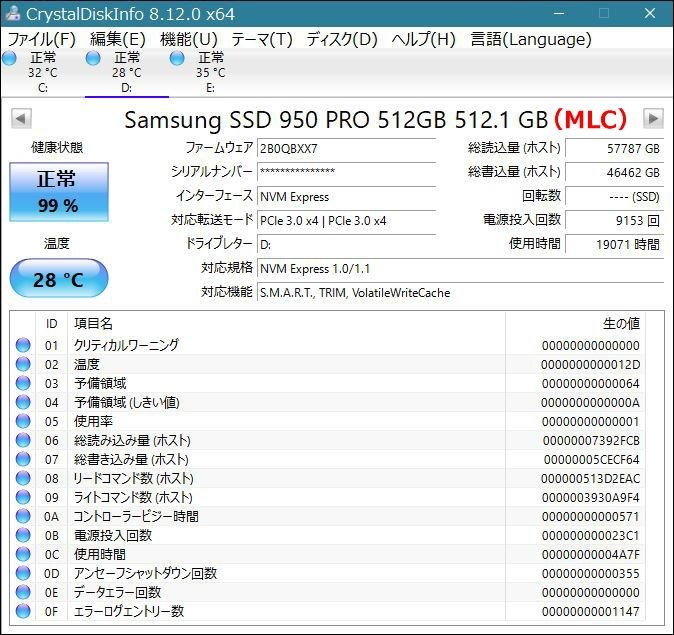Click status orb of attribute 01 row
This screenshot has width=674, height=635.
(23, 345)
